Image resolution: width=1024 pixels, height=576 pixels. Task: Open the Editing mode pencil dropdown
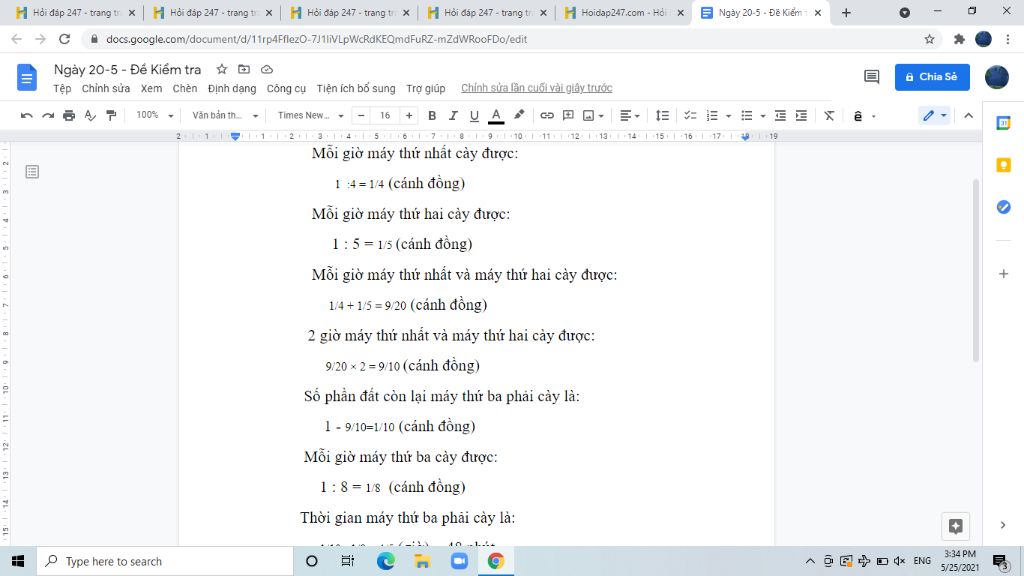pos(934,116)
